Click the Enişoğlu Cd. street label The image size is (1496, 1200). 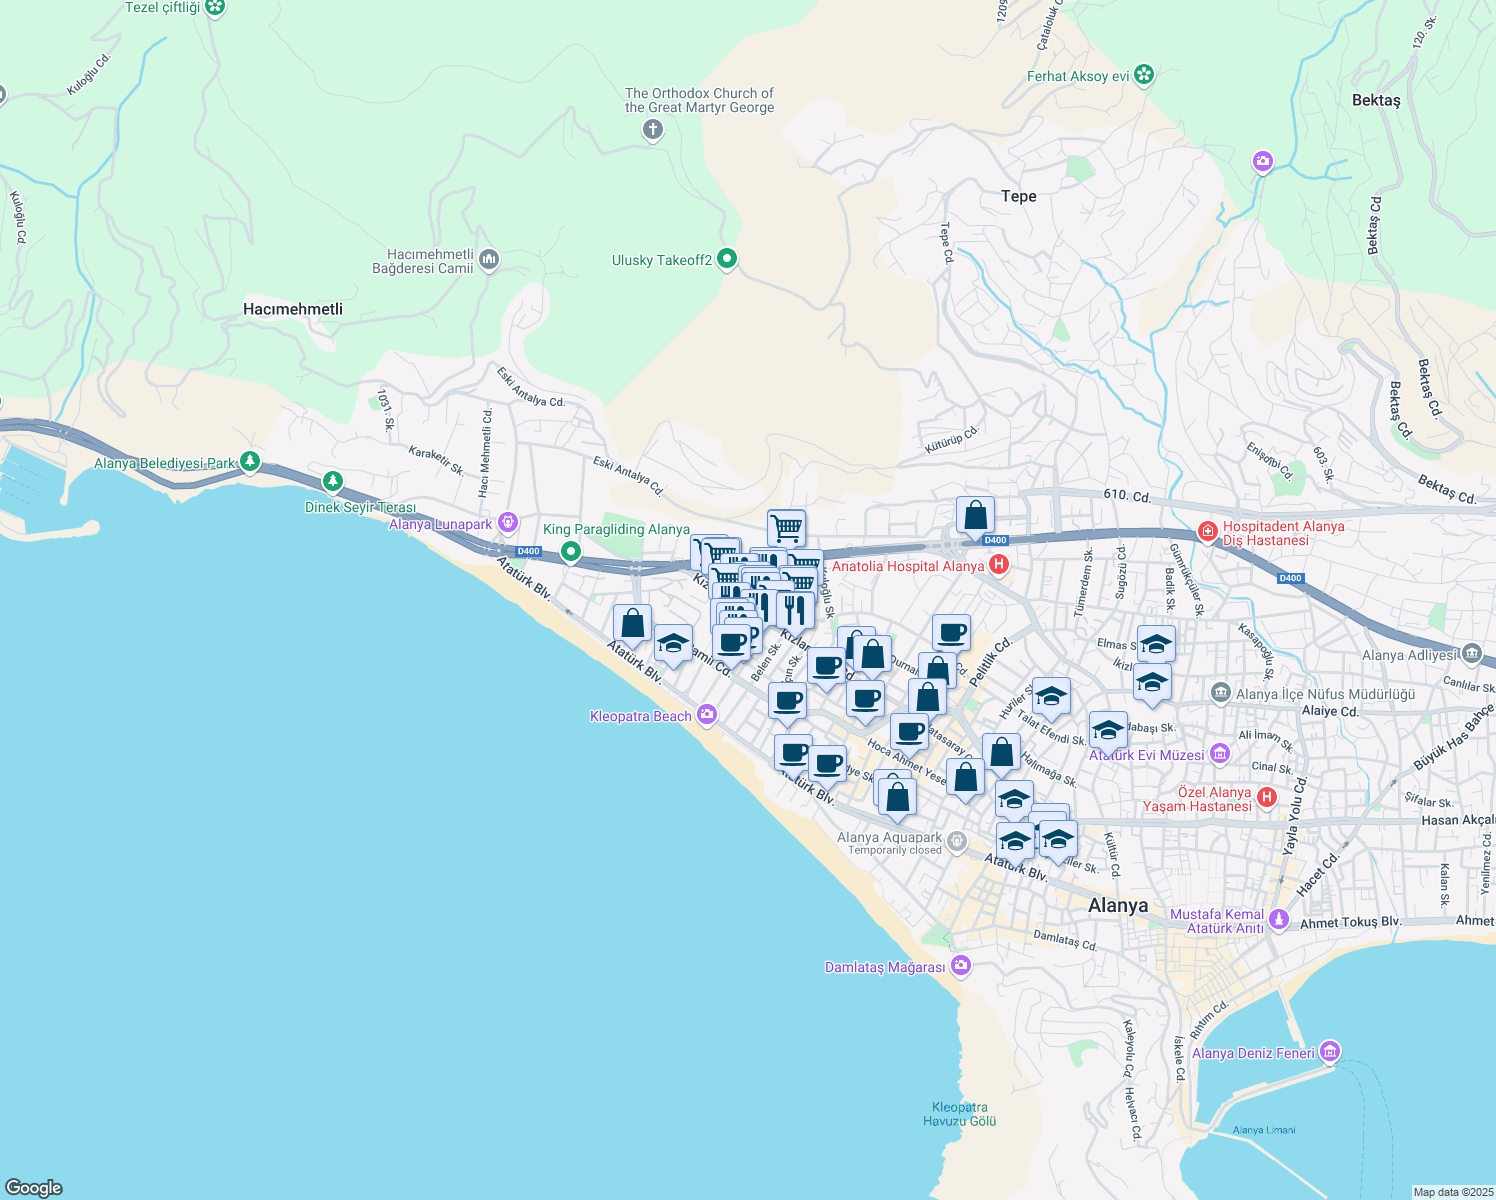coord(1270,461)
